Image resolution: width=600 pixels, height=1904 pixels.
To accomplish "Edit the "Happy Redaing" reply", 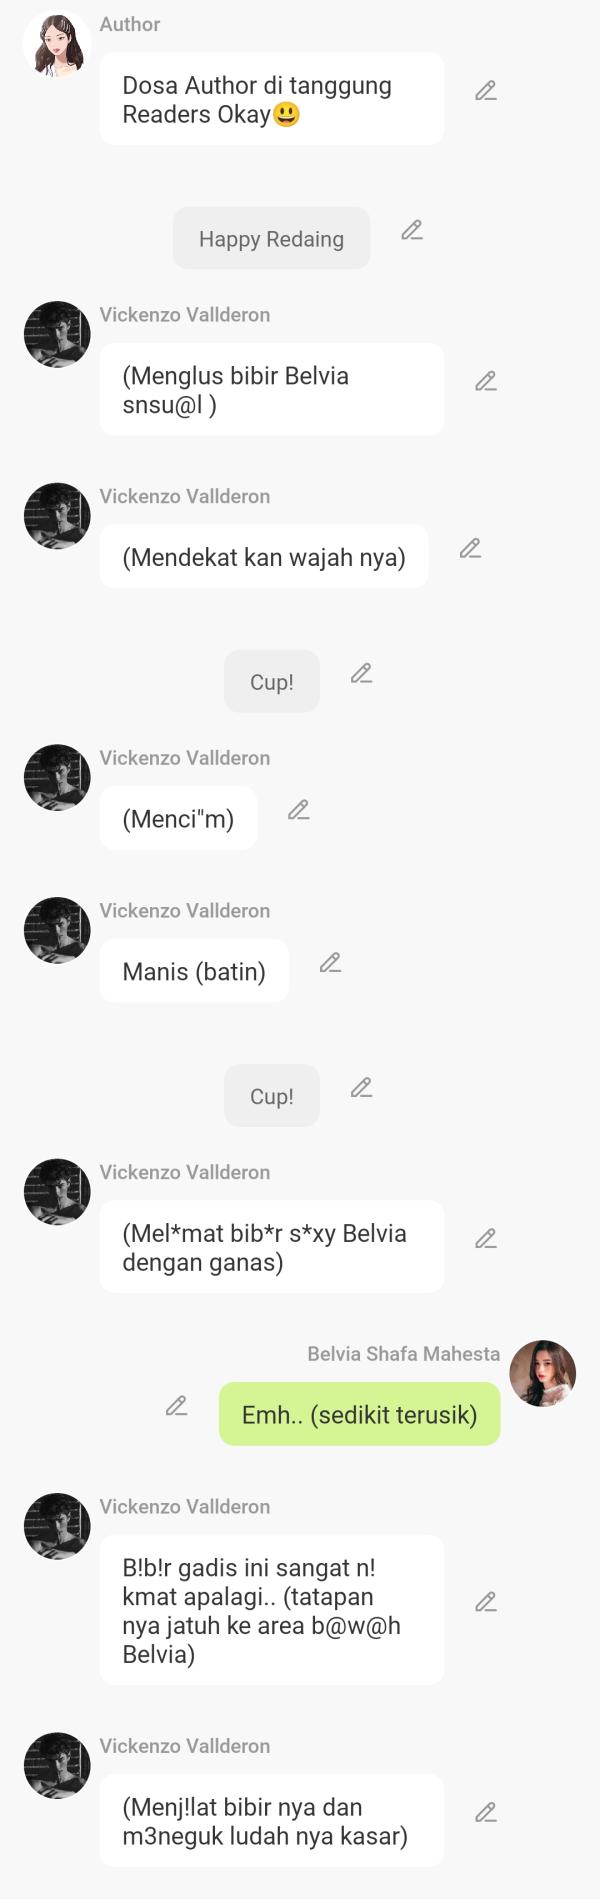I will coord(411,231).
